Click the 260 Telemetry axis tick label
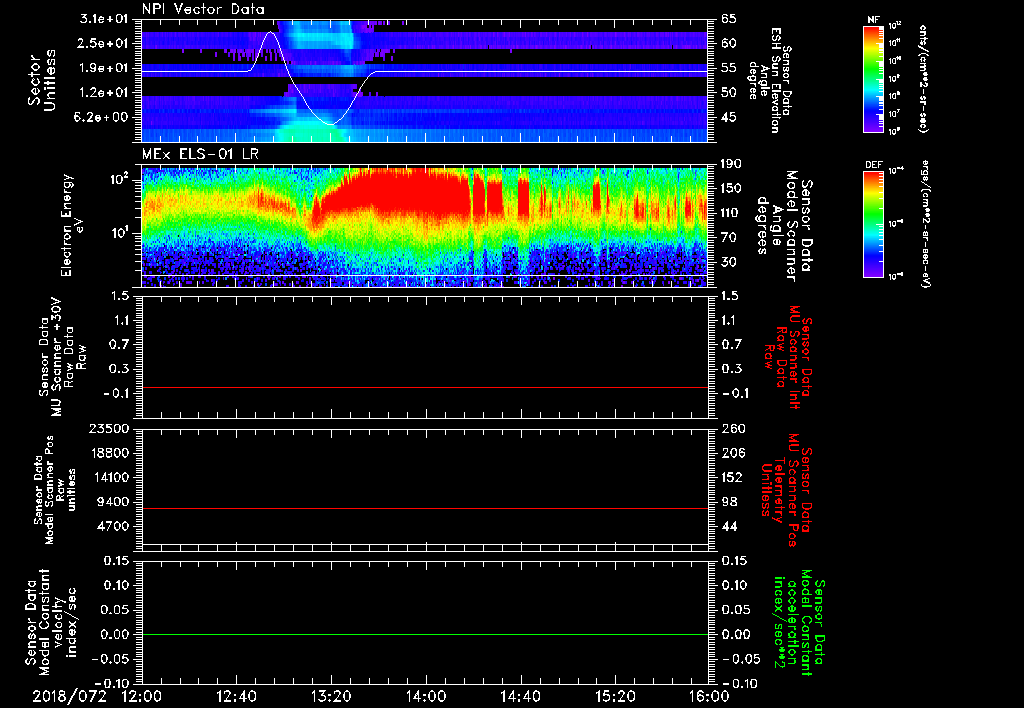The width and height of the screenshot is (1024, 708). click(732, 428)
